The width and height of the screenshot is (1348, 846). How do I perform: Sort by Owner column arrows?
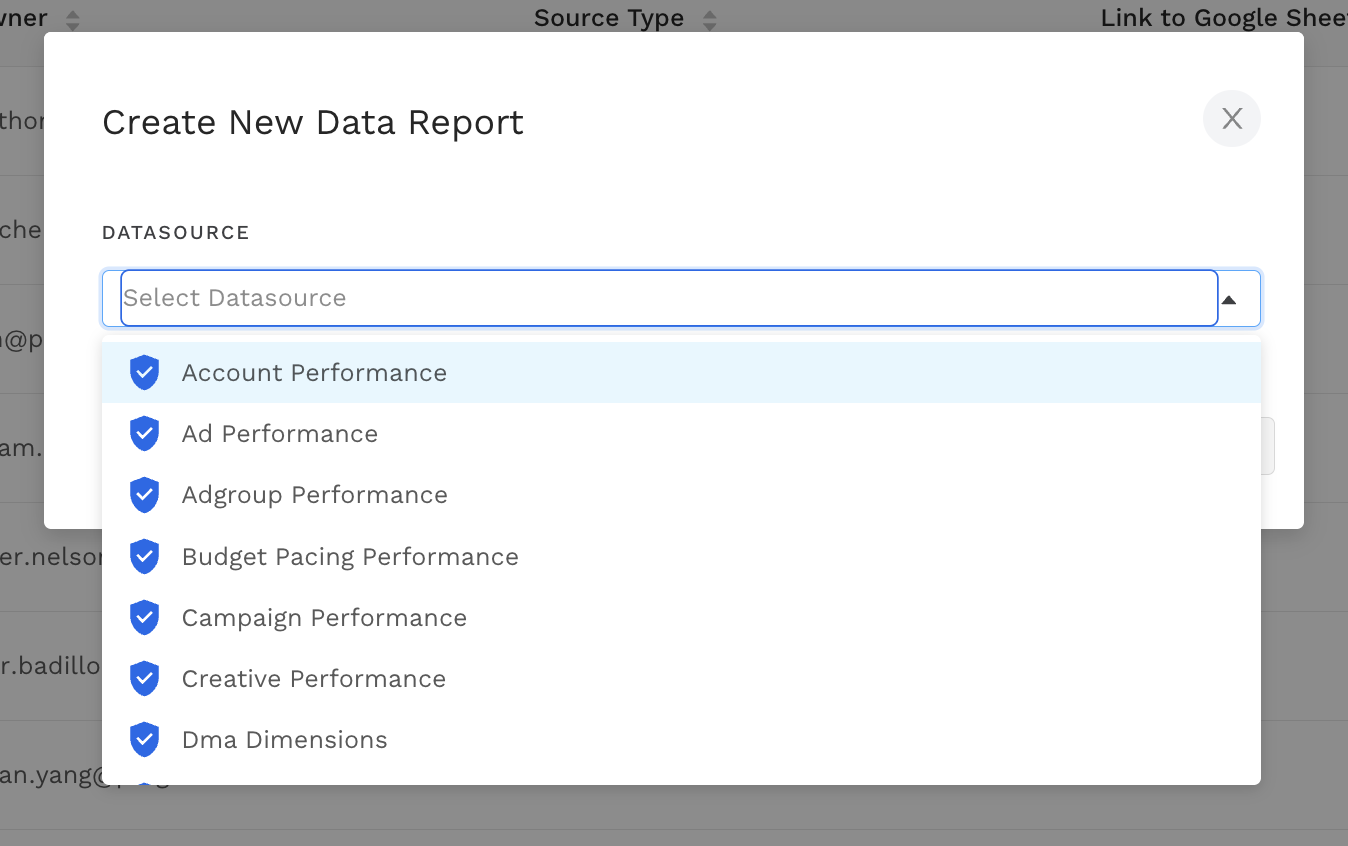[x=72, y=19]
